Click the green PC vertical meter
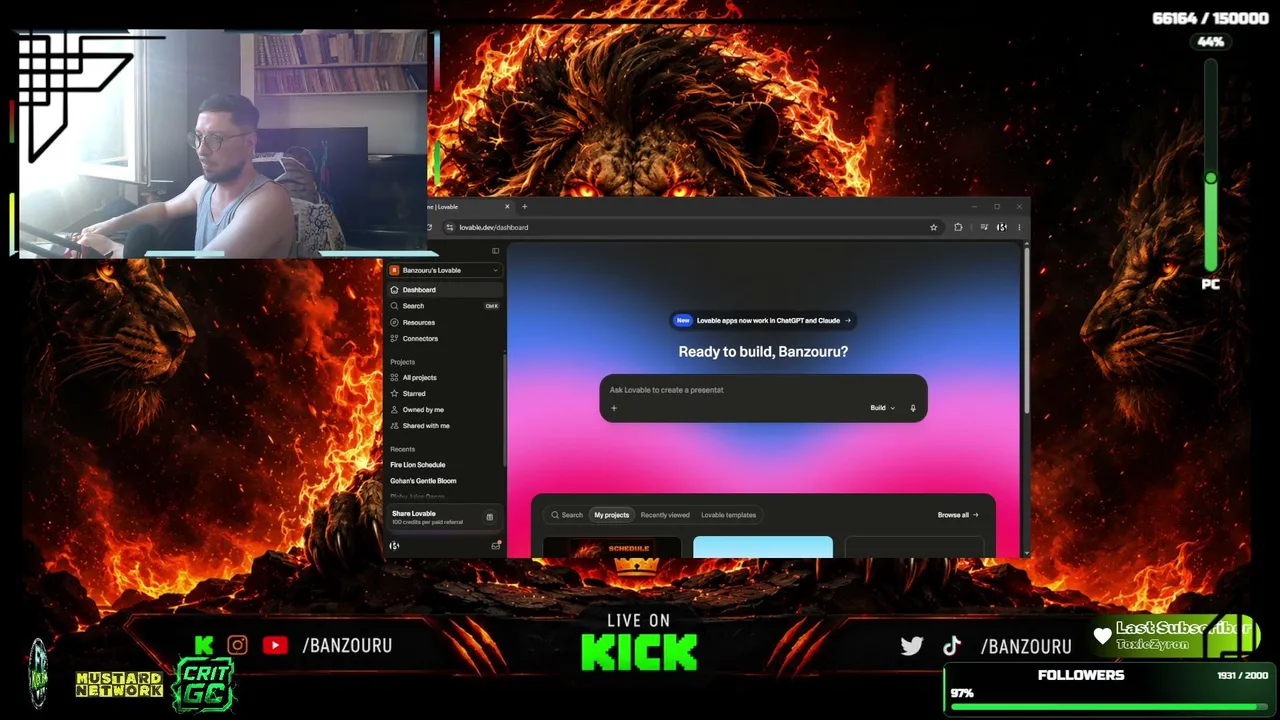Viewport: 1280px width, 720px height. [x=1211, y=165]
